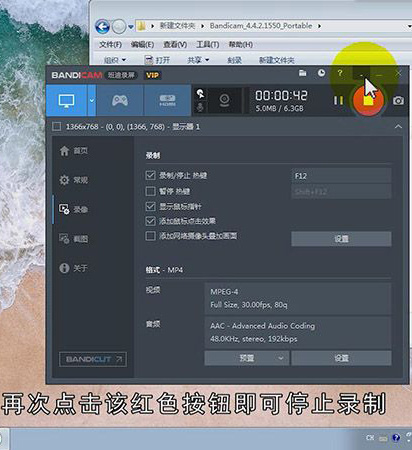Open Tools menu in Explorer window
412x450 pixels.
click(x=207, y=44)
